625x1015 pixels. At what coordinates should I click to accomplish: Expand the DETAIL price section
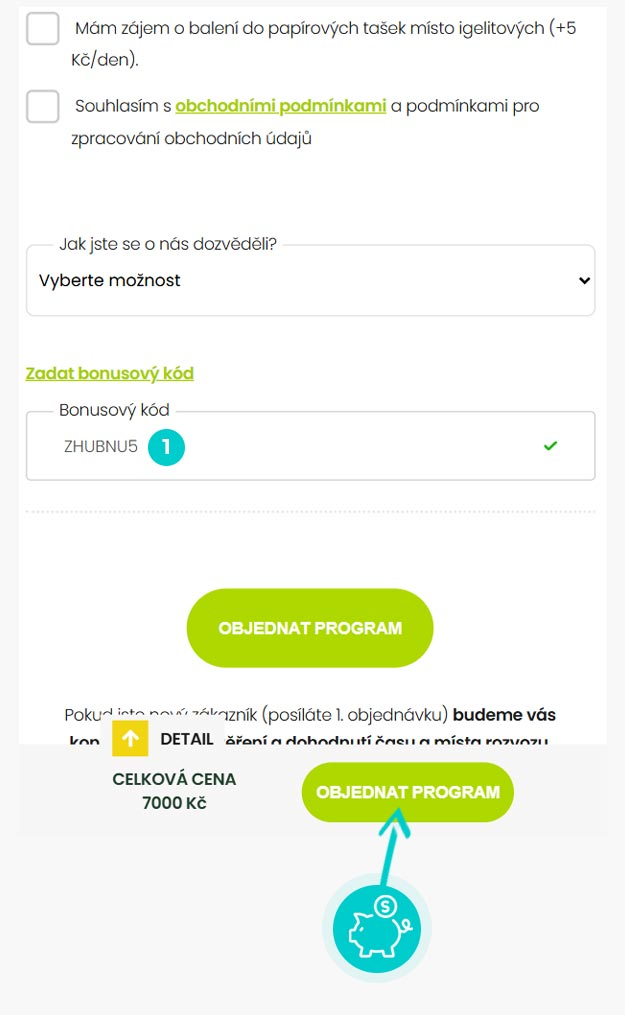pos(187,738)
